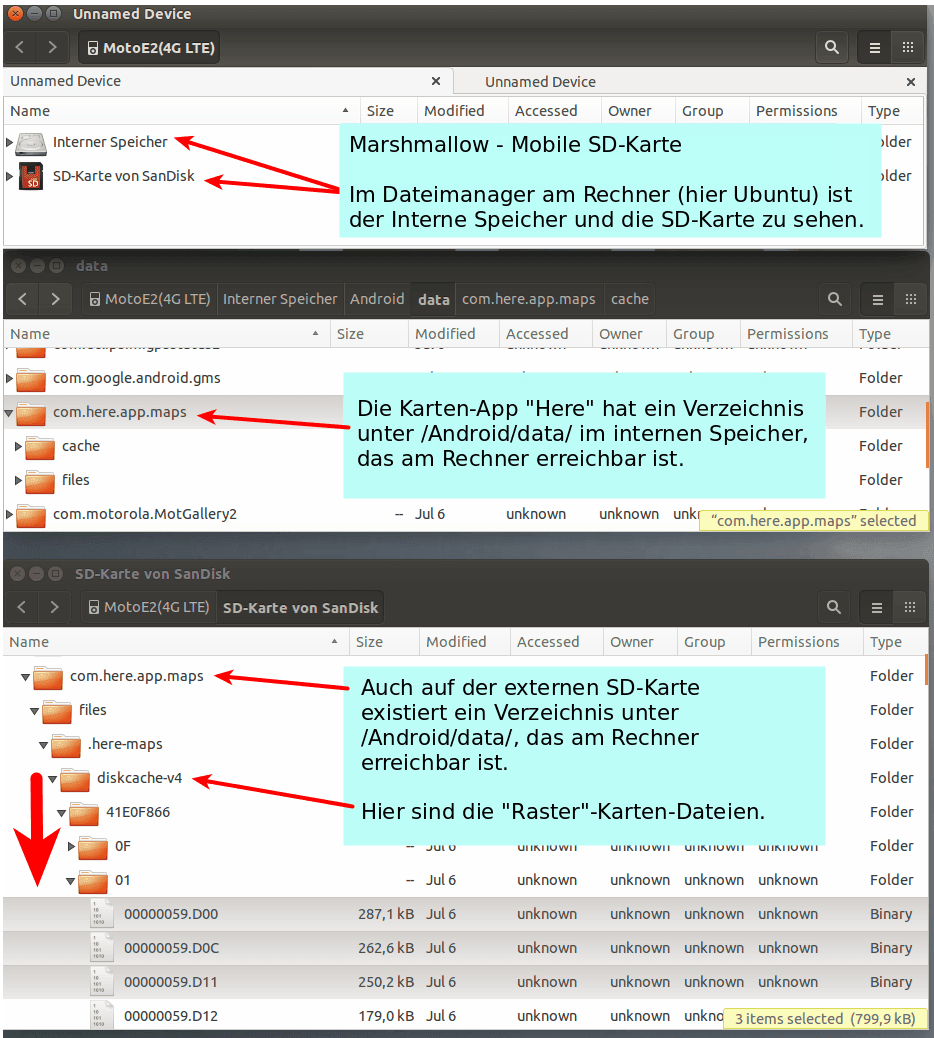Select folder name com.motorola.MotGallery2
The height and width of the screenshot is (1038, 934).
pyautogui.click(x=145, y=514)
